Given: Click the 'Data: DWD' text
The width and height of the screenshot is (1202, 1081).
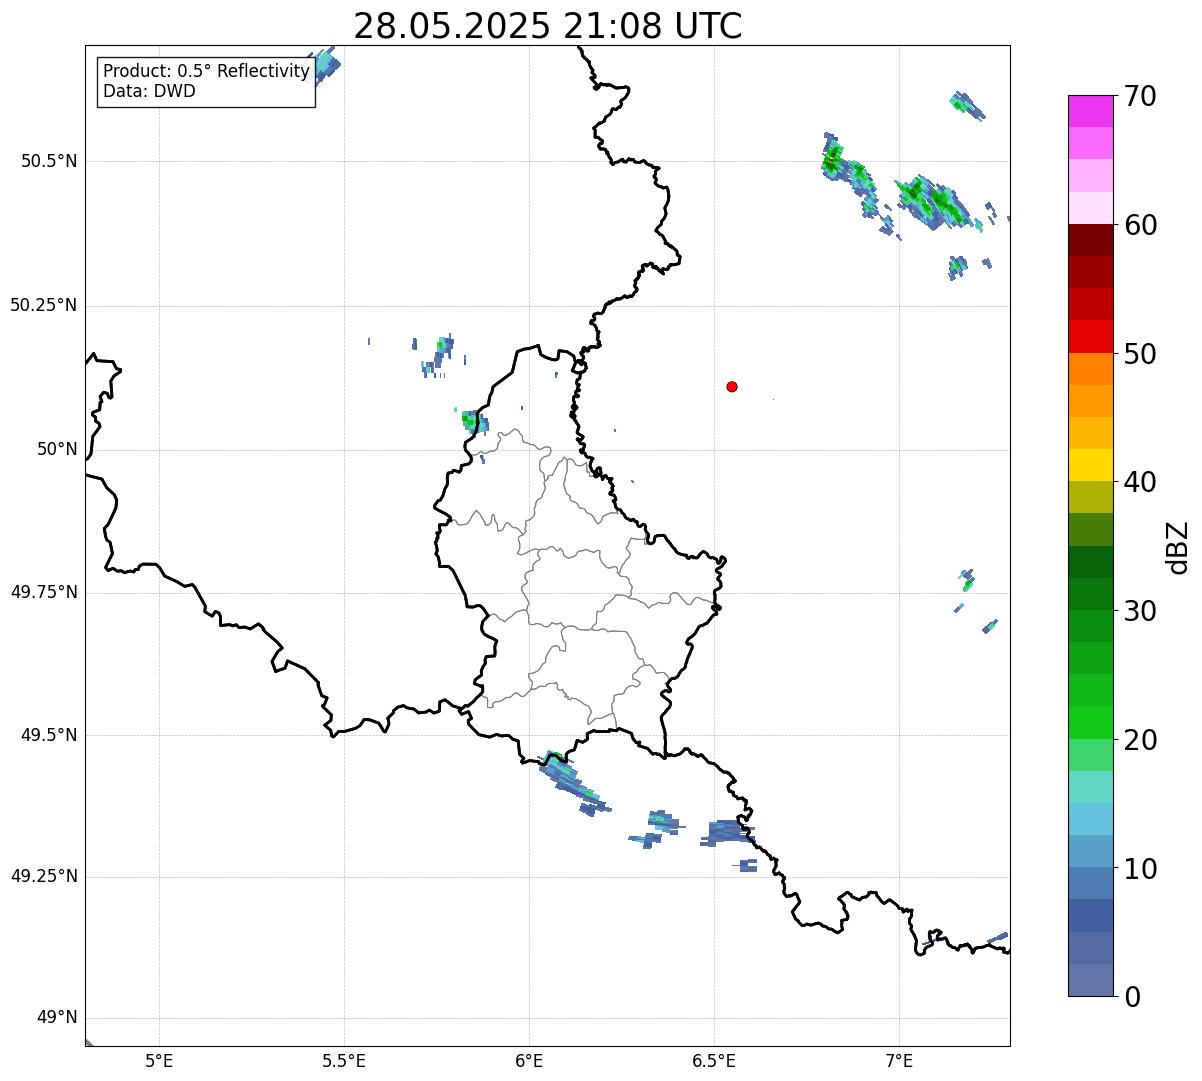Looking at the screenshot, I should [149, 91].
